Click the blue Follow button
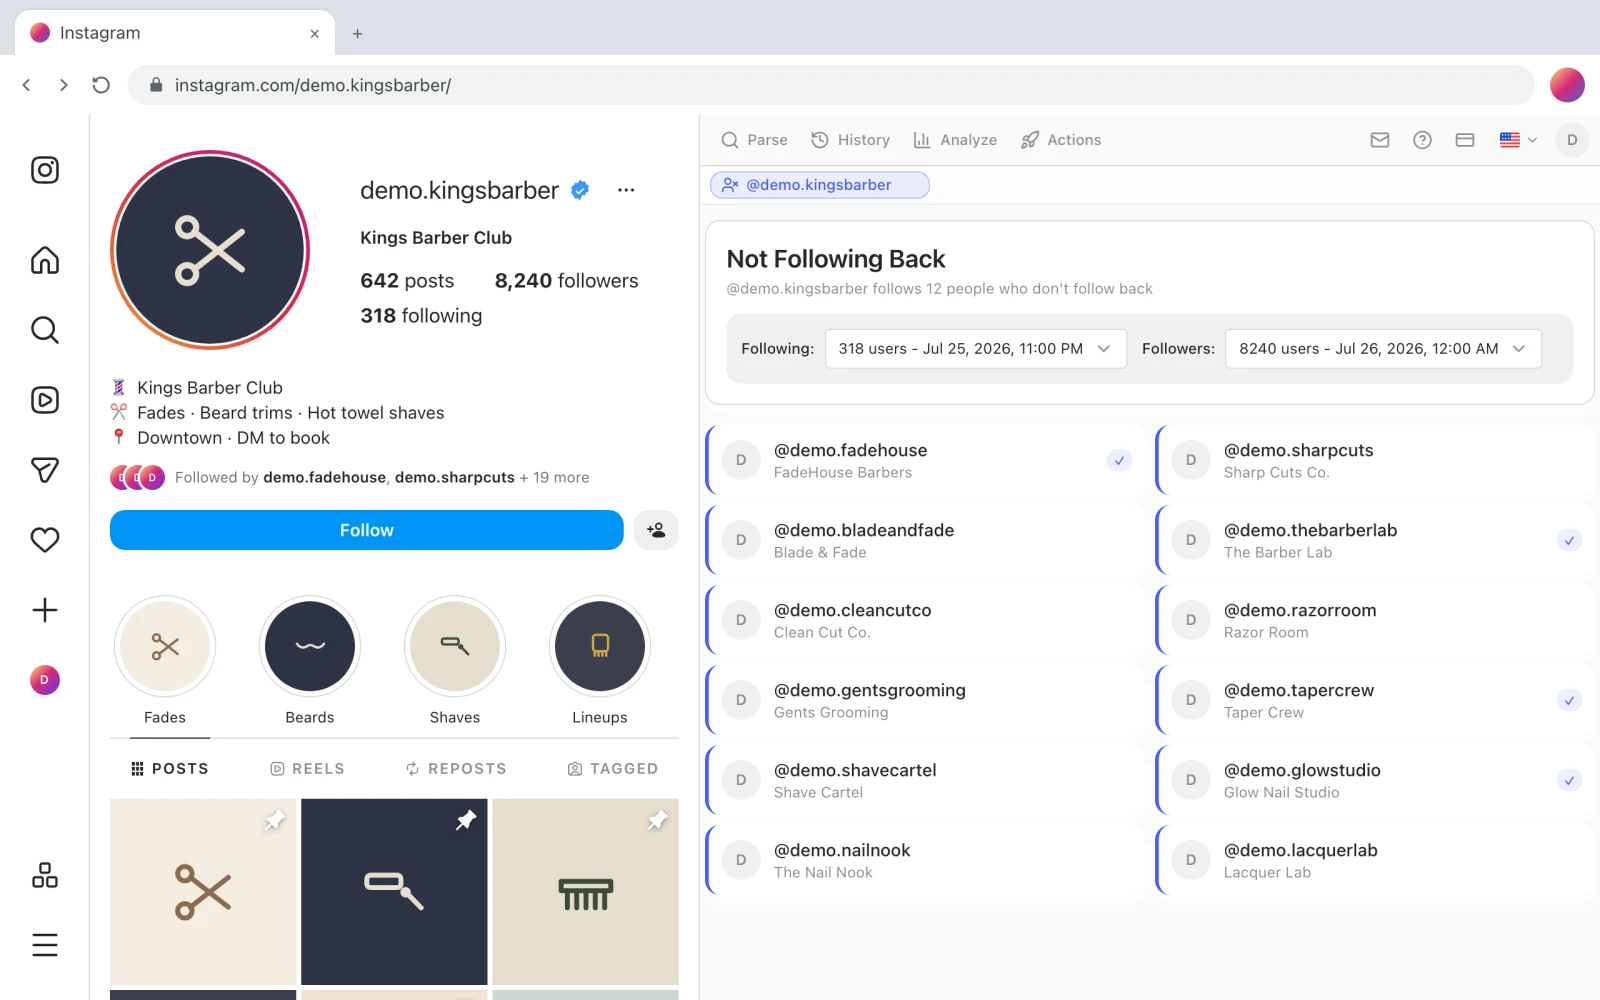Image resolution: width=1600 pixels, height=1000 pixels. tap(367, 530)
